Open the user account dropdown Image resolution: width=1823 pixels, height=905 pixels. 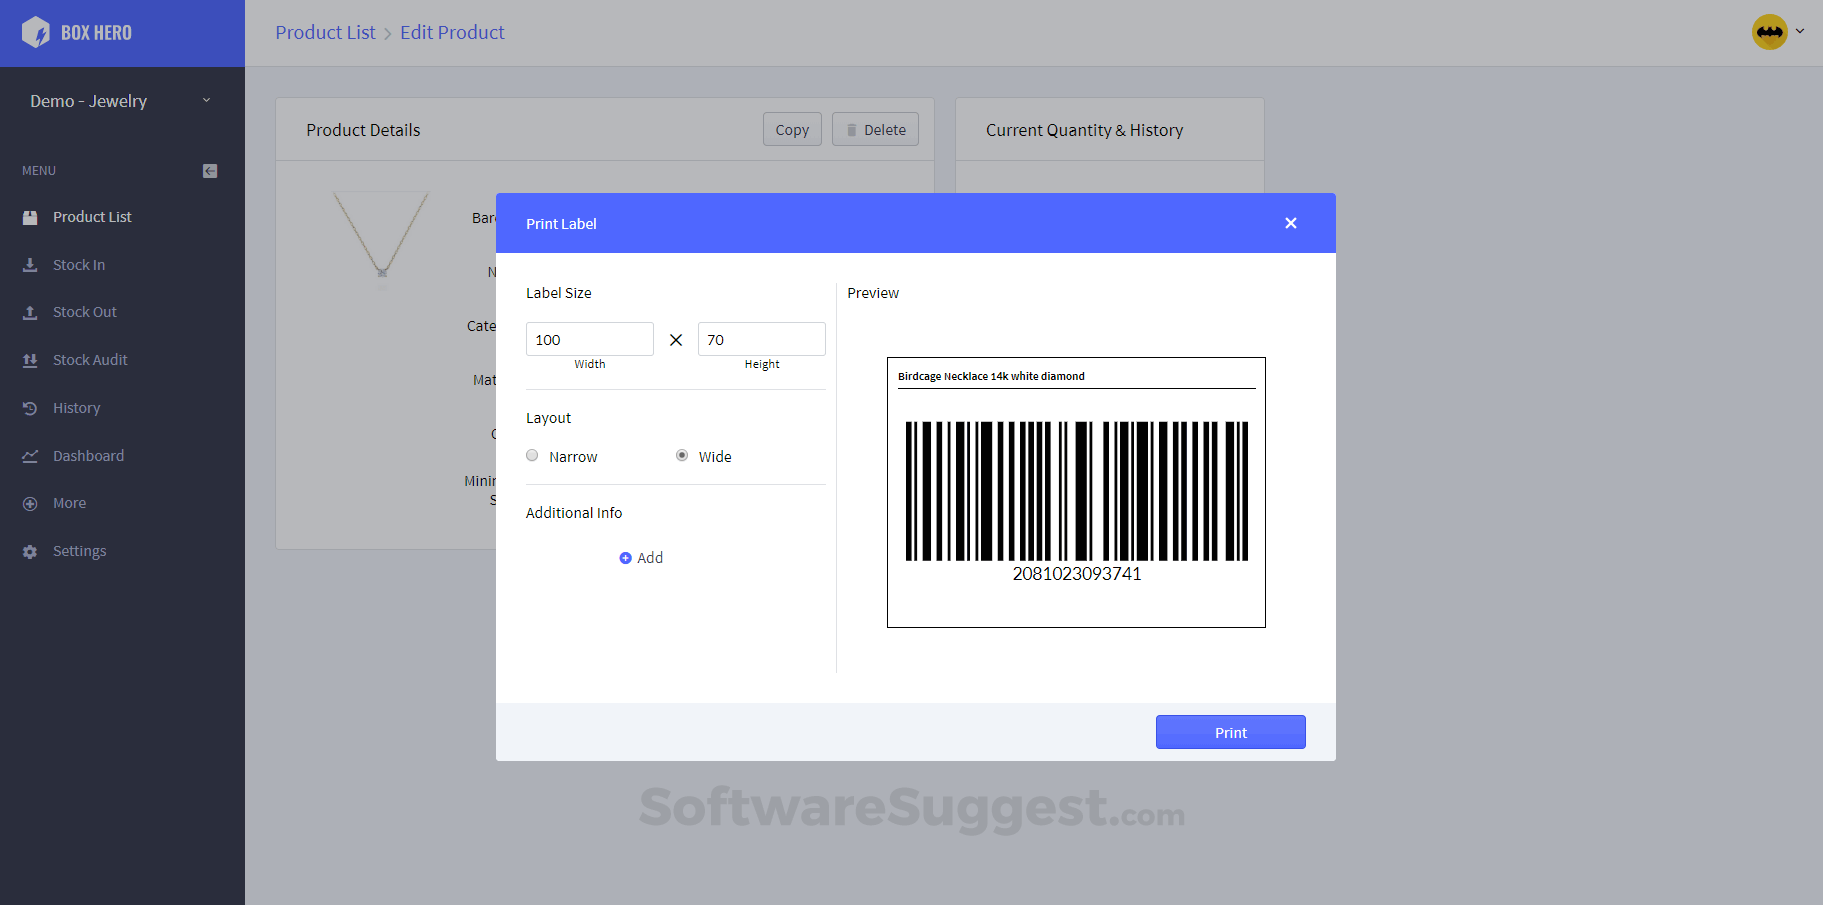pyautogui.click(x=1781, y=32)
